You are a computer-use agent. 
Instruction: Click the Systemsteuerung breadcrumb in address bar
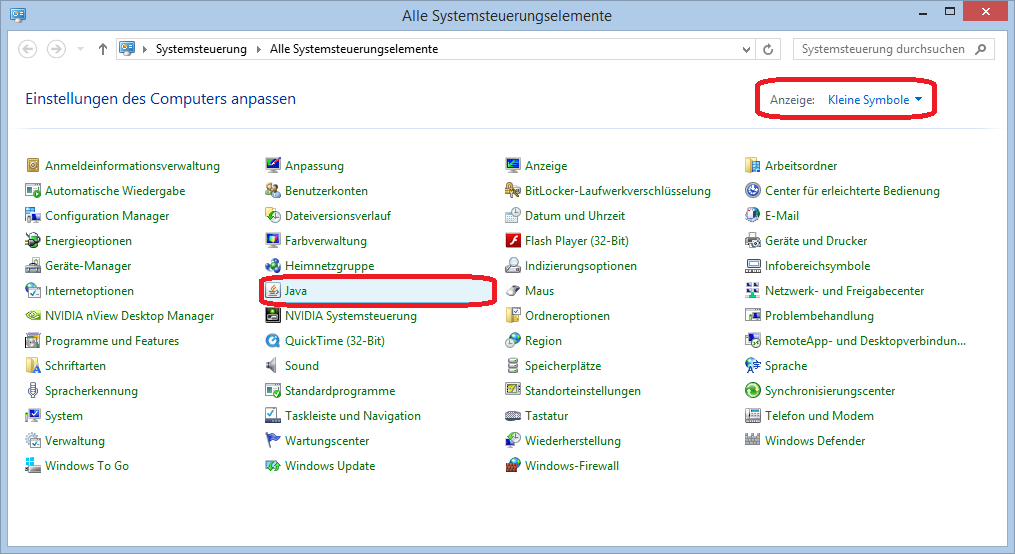[201, 49]
